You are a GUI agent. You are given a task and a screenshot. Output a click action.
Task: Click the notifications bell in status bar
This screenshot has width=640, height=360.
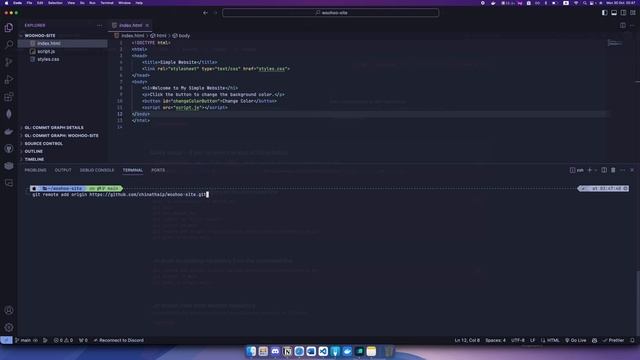coord(632,340)
